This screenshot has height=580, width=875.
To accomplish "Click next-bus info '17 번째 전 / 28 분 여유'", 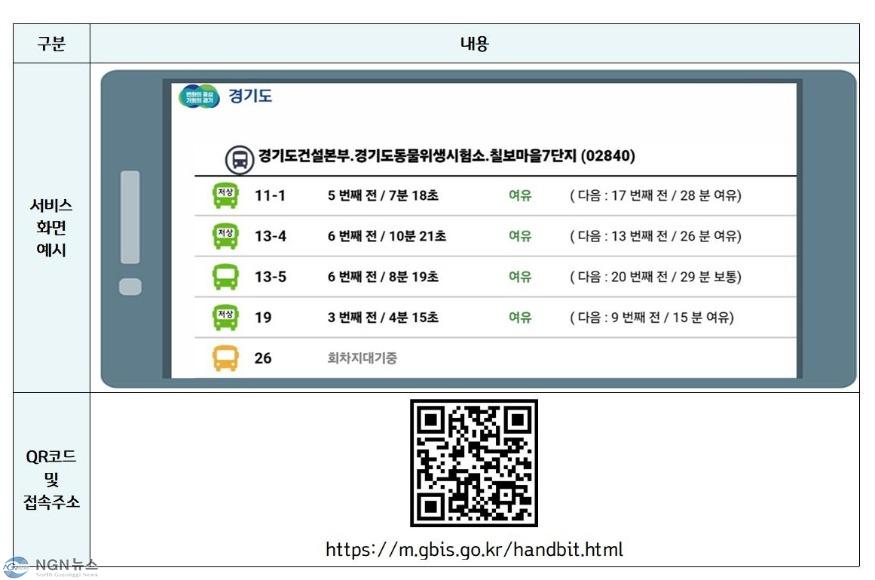I will 656,195.
